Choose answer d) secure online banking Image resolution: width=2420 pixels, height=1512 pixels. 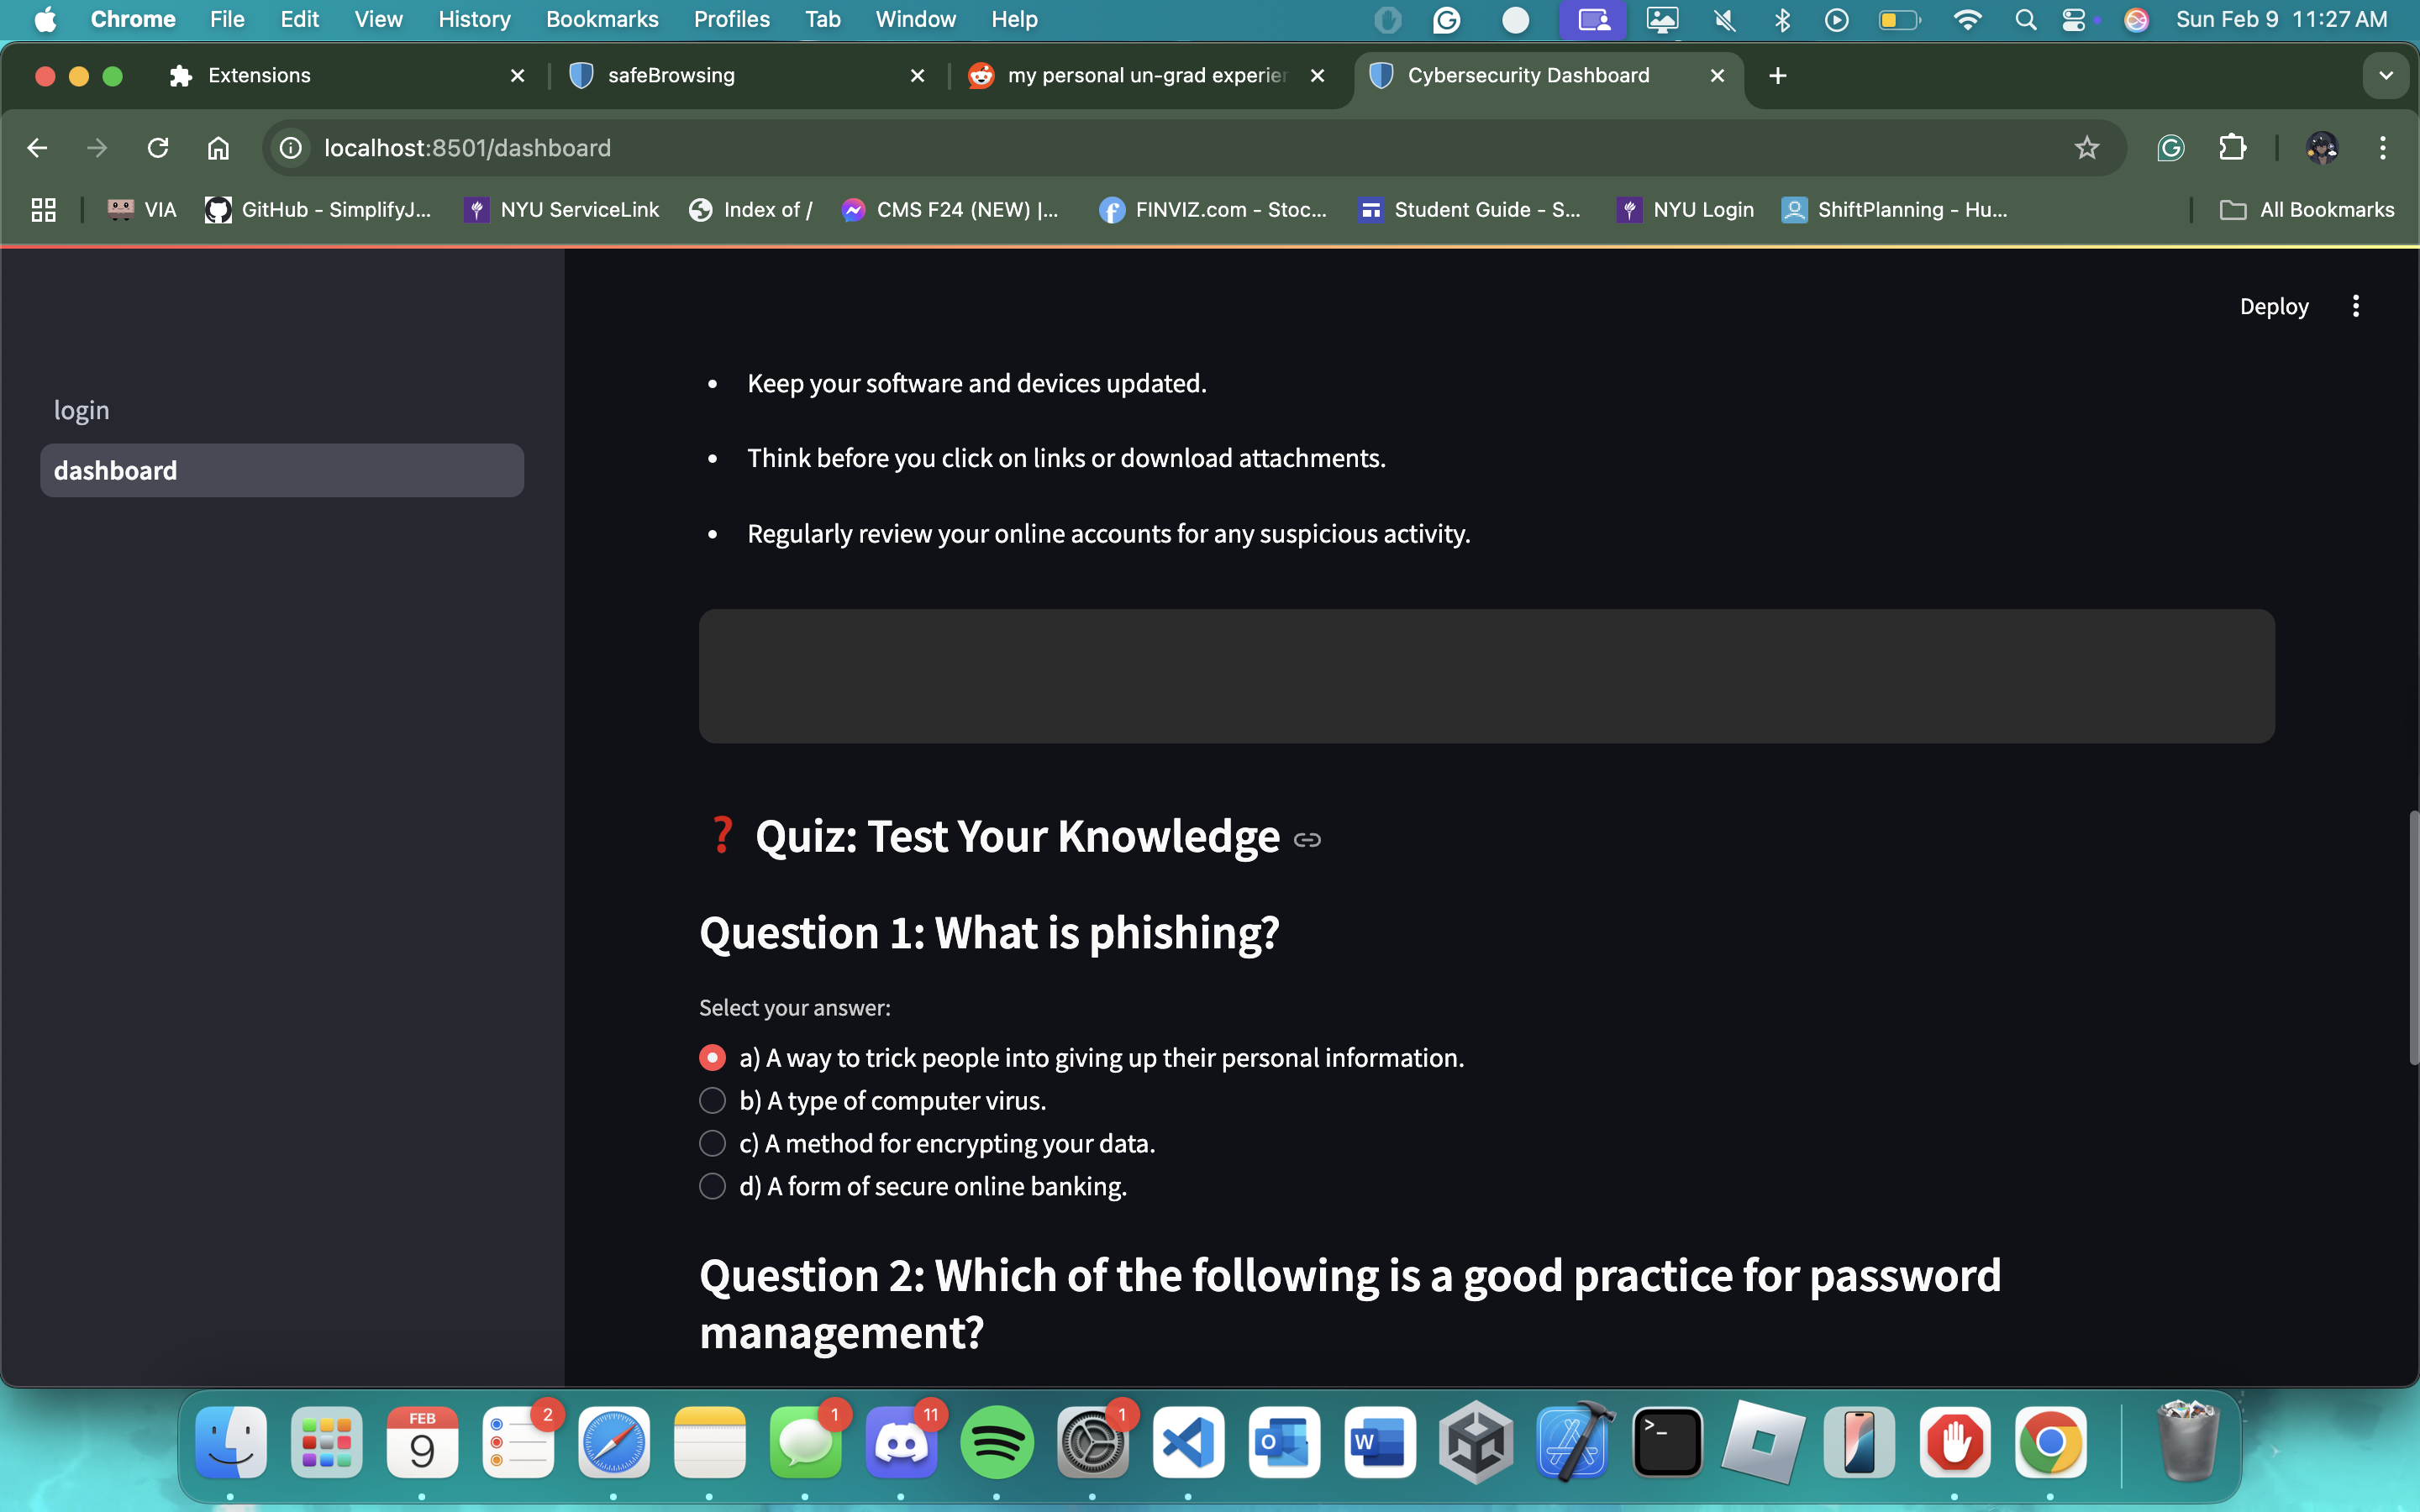point(712,1186)
